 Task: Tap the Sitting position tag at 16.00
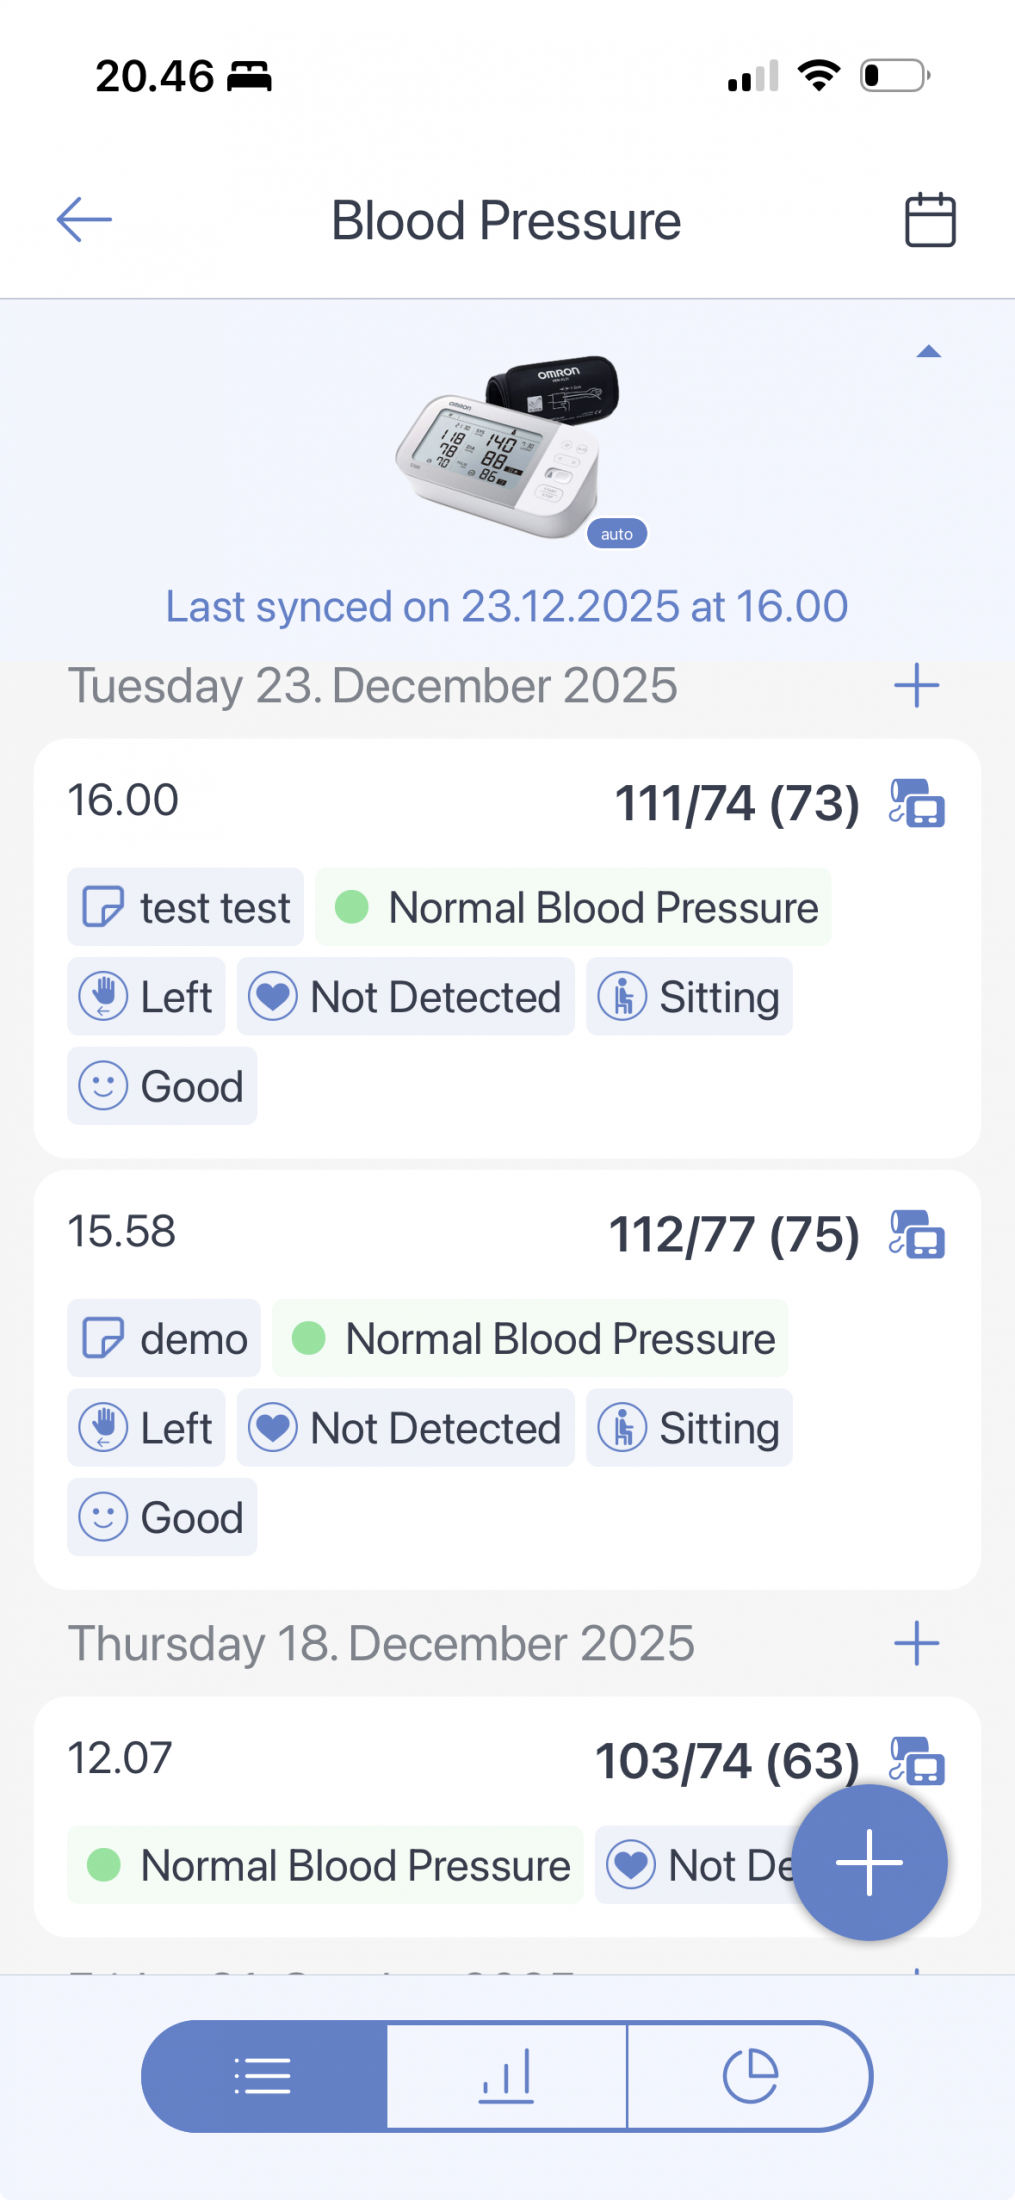pyautogui.click(x=689, y=997)
